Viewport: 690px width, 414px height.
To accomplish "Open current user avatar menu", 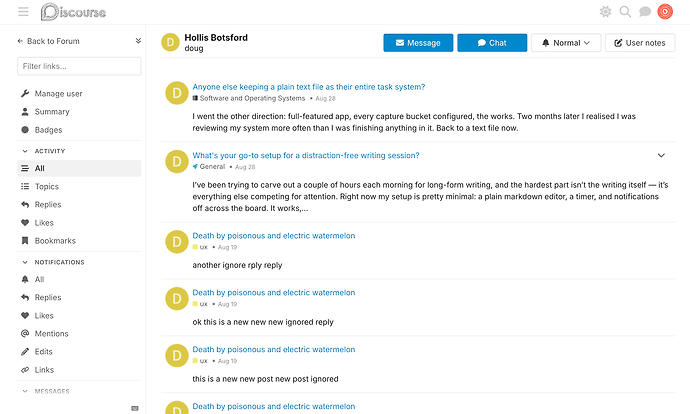I will click(665, 12).
